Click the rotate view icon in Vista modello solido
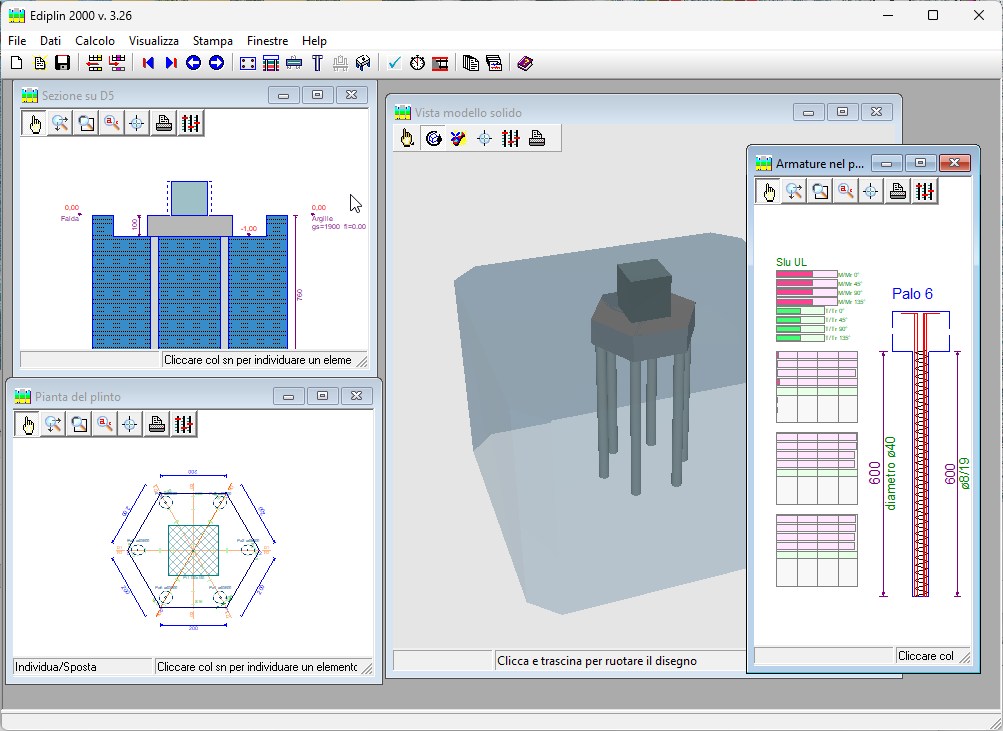The image size is (1003, 731). click(x=433, y=139)
